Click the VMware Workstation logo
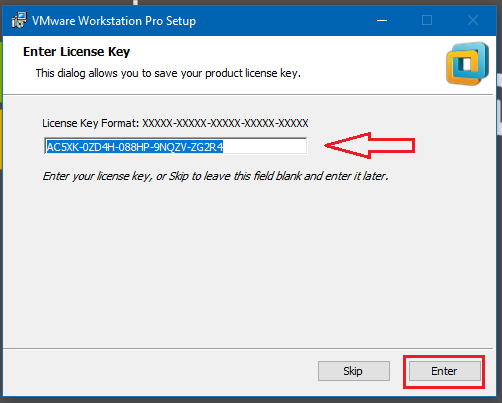Image resolution: width=502 pixels, height=403 pixels. [x=467, y=63]
